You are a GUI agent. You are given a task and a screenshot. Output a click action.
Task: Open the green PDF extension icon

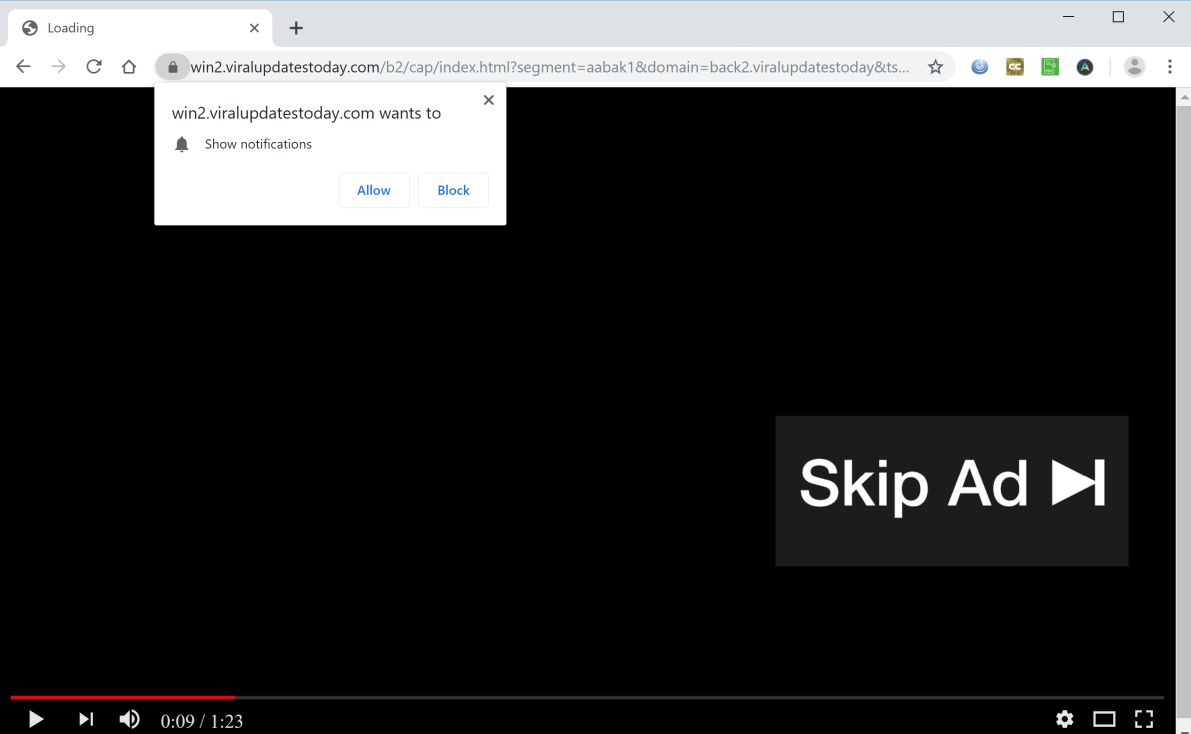click(1049, 66)
